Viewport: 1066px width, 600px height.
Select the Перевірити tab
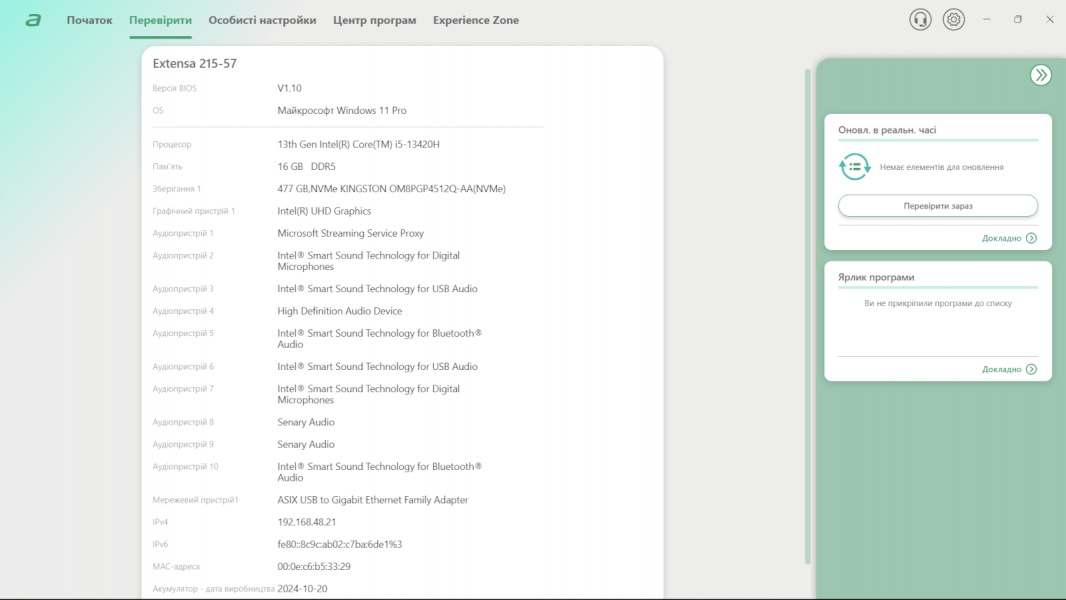160,20
